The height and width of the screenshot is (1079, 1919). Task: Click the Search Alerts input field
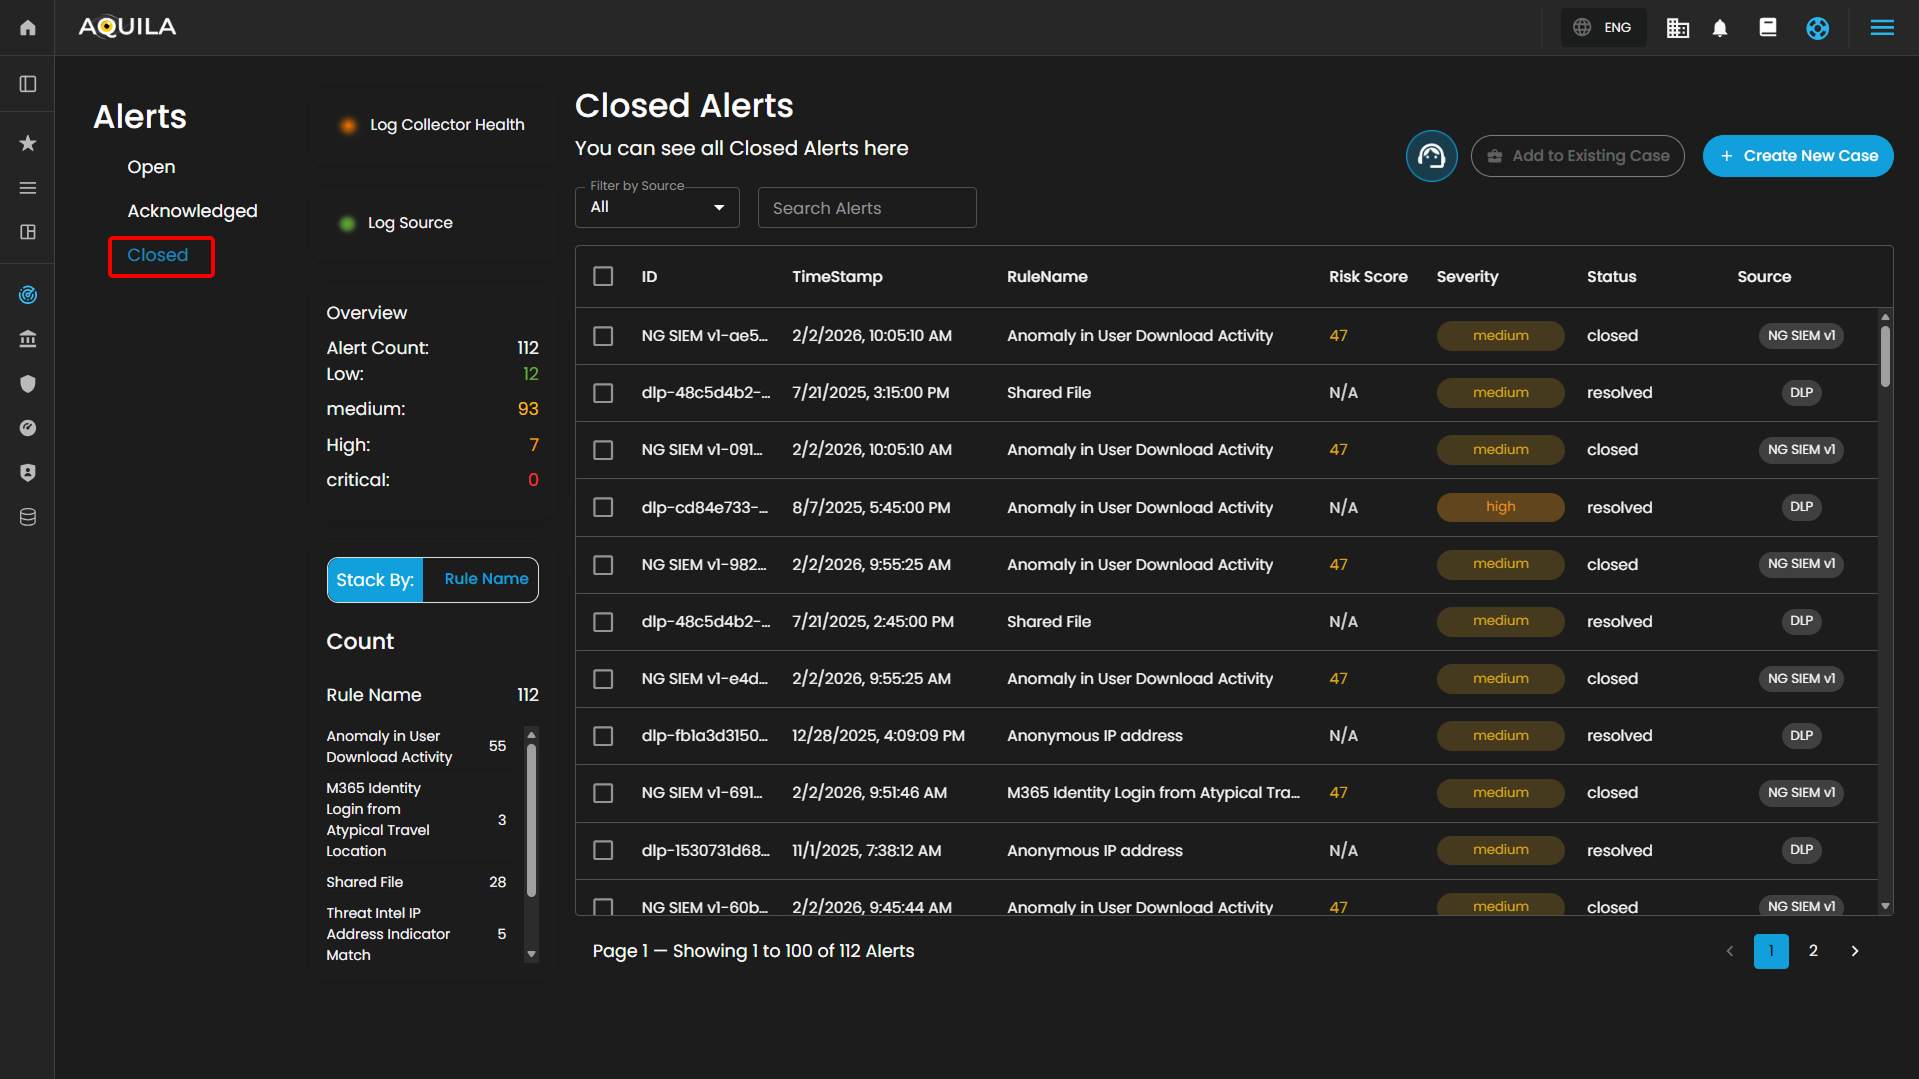[x=866, y=208]
